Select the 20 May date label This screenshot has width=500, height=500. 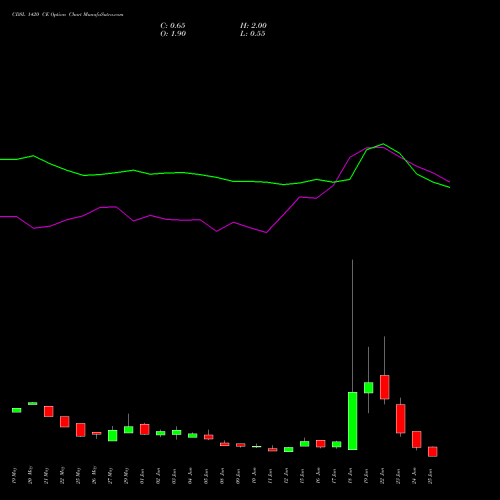click(30, 475)
